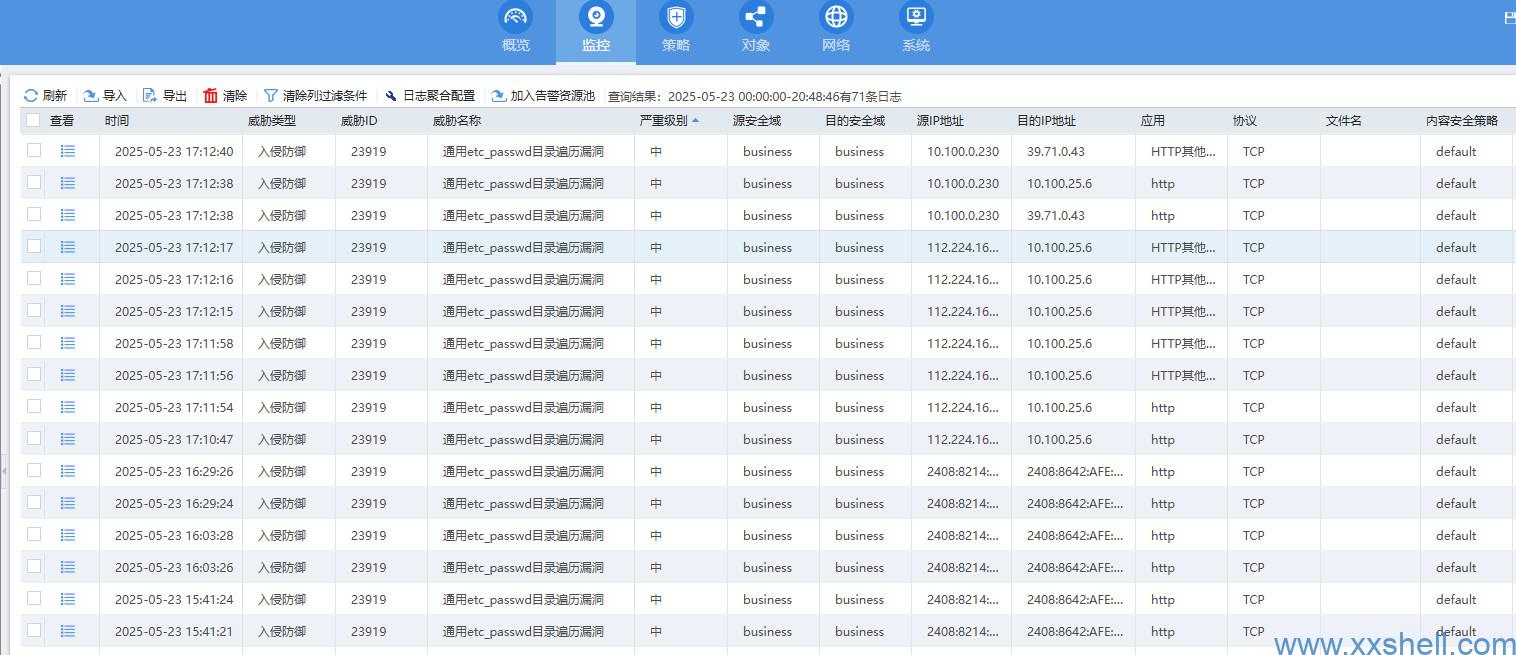View details icon for 17:12:40 log entry
1516x655 pixels.
(x=68, y=151)
